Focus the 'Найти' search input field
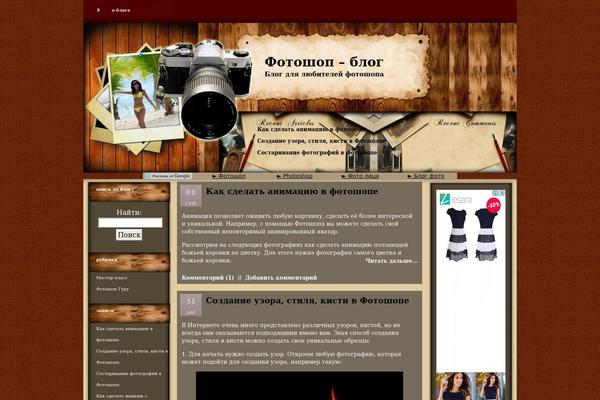 [130, 223]
